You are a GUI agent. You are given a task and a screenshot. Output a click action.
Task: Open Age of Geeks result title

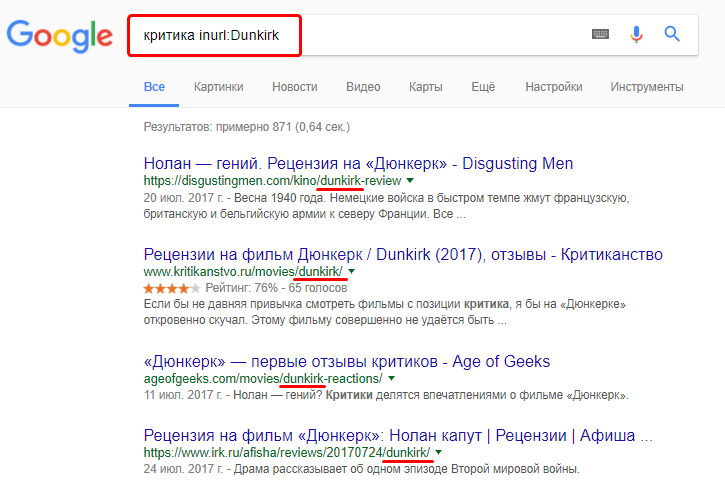point(346,361)
